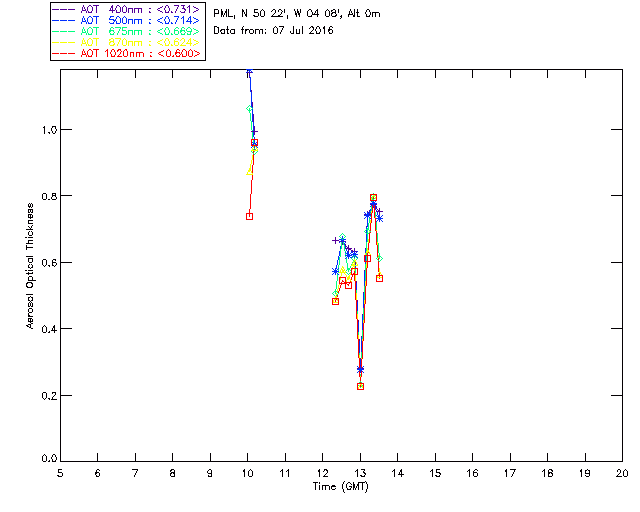Click the AOT 870nm legend entry
This screenshot has height=512, width=640.
click(127, 42)
